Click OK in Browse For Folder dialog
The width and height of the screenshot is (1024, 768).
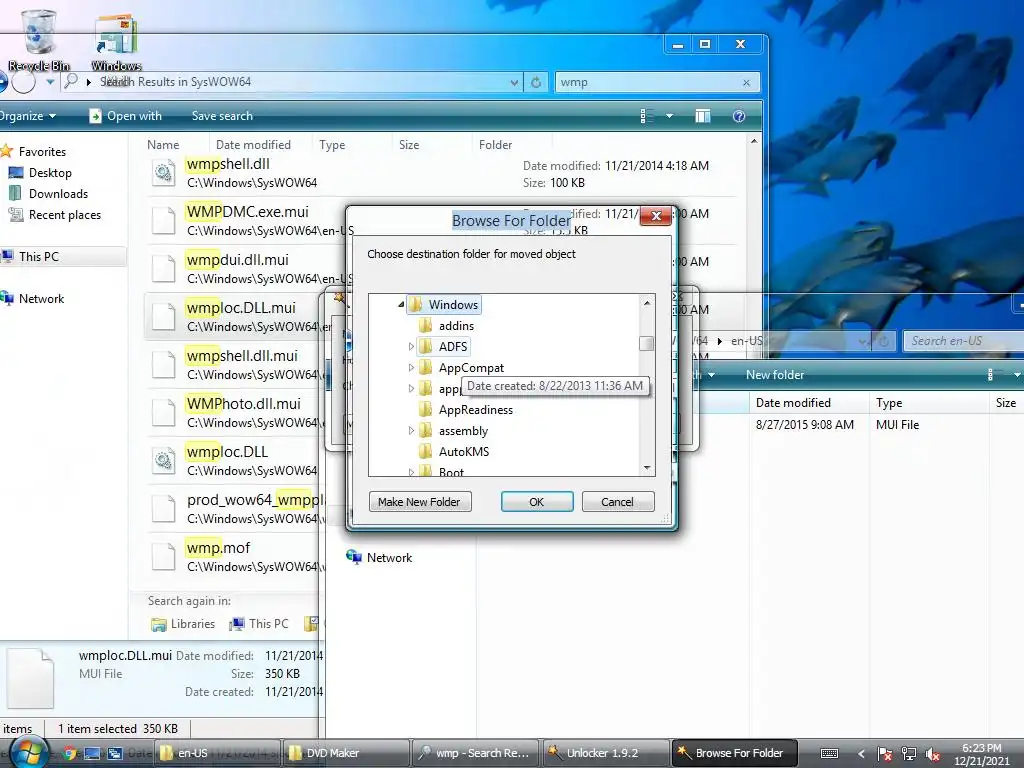click(x=537, y=502)
